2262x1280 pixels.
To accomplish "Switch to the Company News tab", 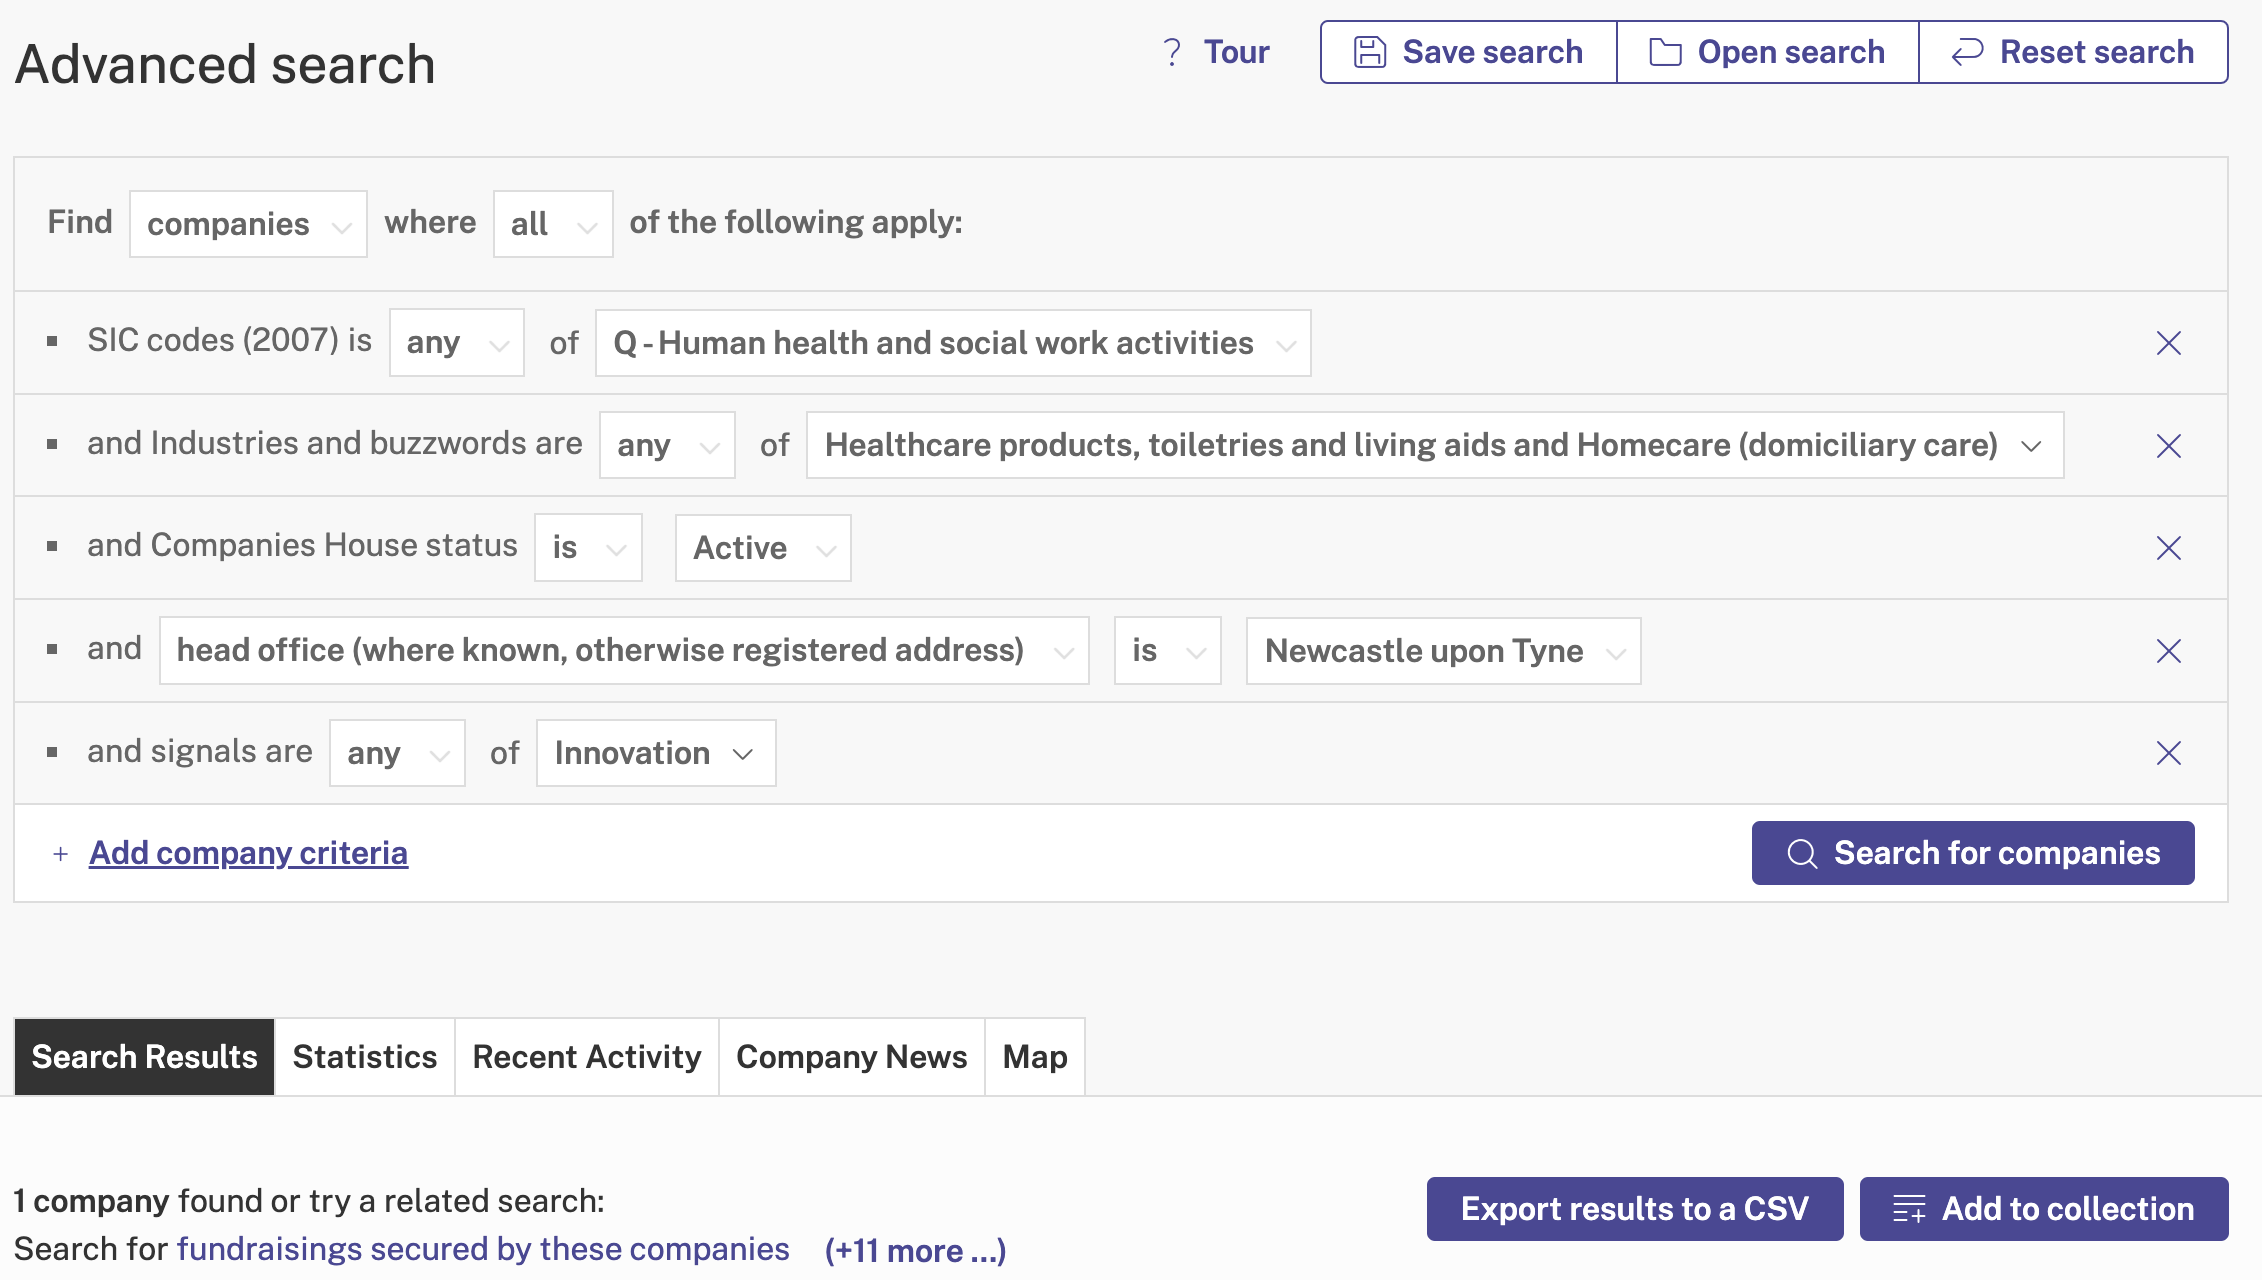I will [852, 1057].
